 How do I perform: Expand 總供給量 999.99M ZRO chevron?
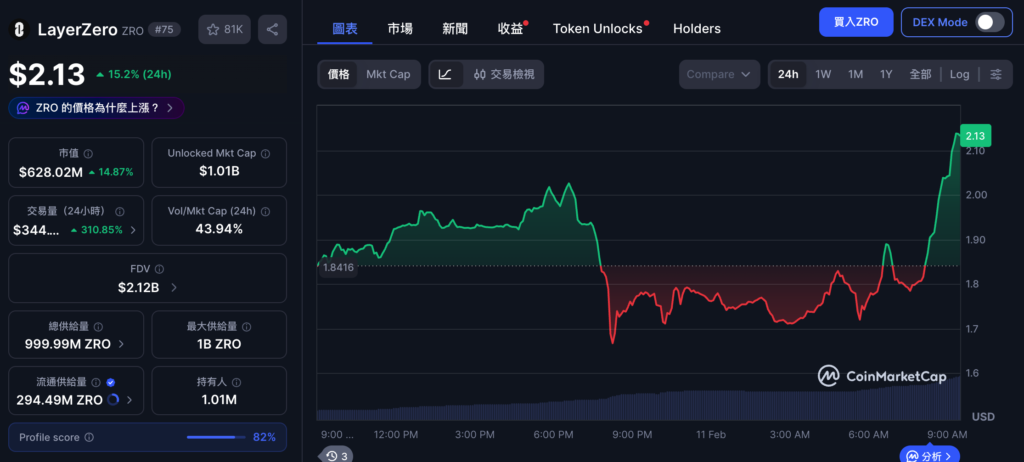click(122, 344)
